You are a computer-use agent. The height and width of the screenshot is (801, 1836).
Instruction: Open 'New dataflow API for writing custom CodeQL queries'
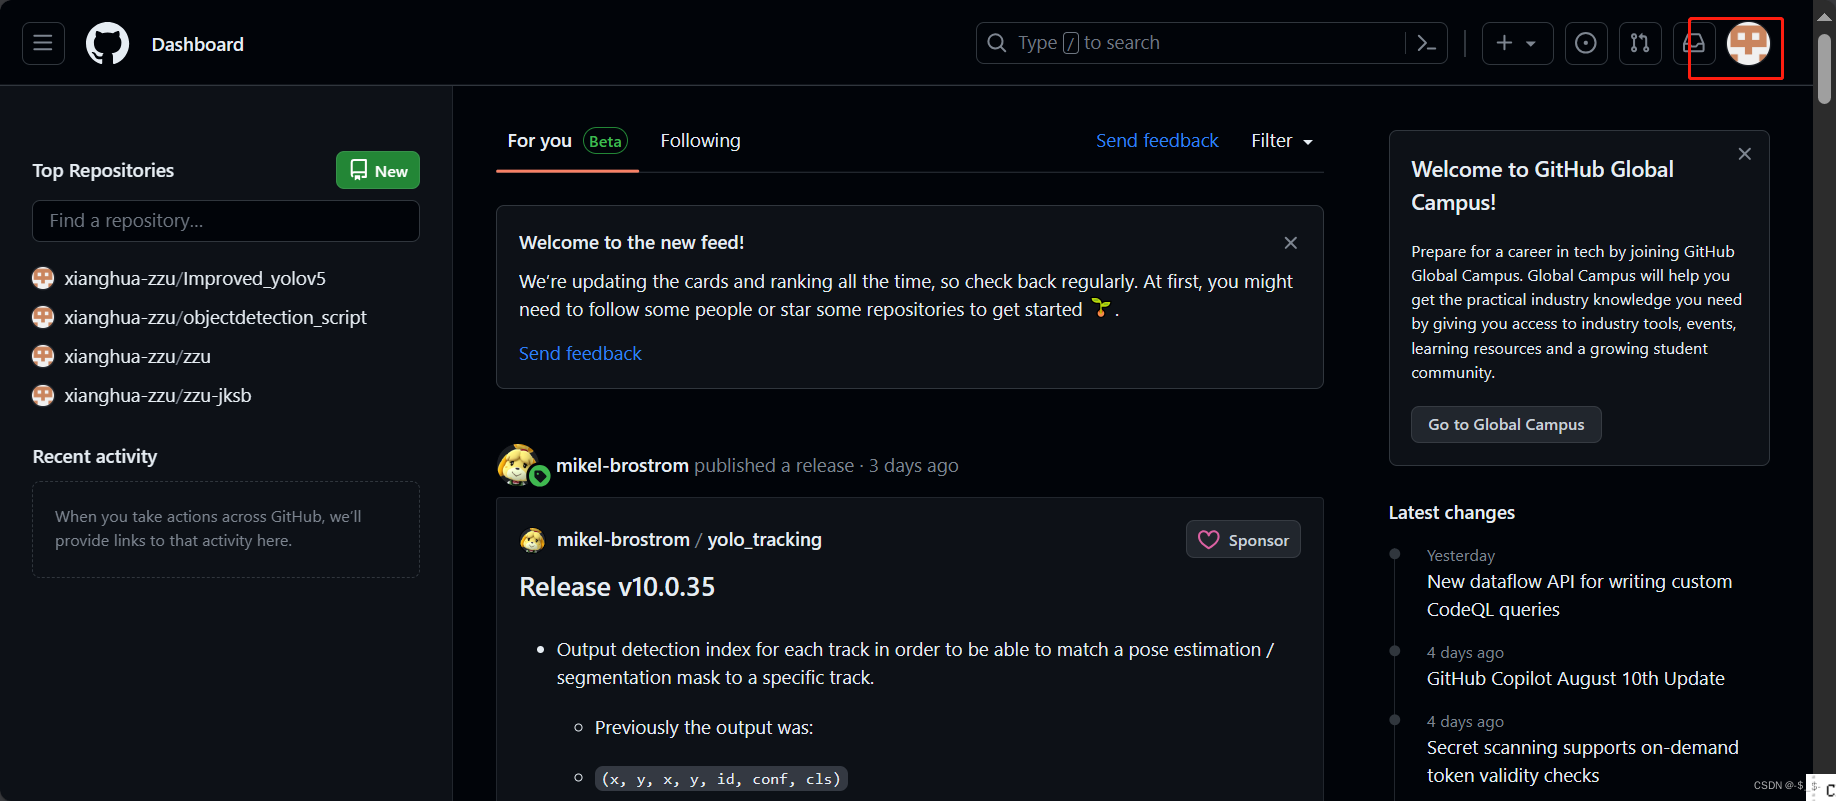pyautogui.click(x=1579, y=595)
